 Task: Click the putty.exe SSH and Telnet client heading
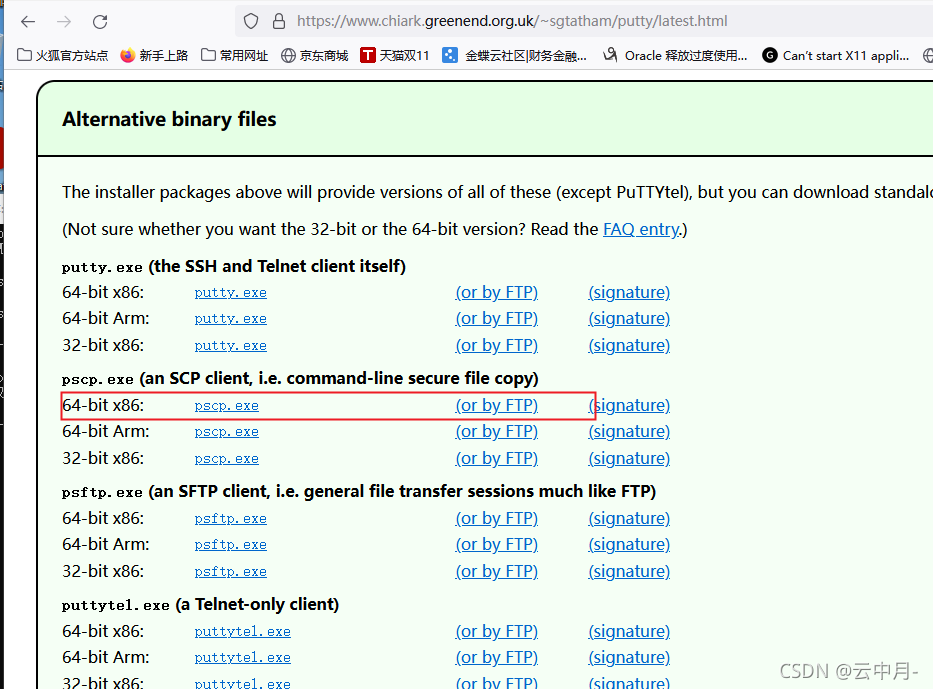click(x=234, y=266)
